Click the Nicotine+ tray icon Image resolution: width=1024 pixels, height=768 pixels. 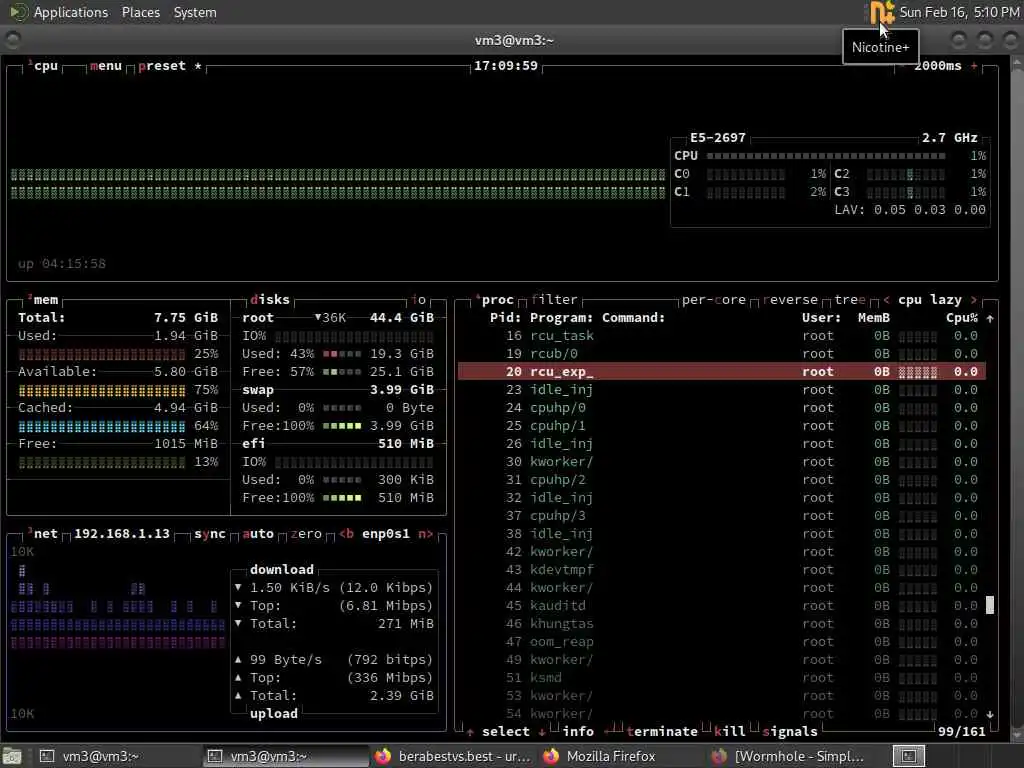coord(882,12)
